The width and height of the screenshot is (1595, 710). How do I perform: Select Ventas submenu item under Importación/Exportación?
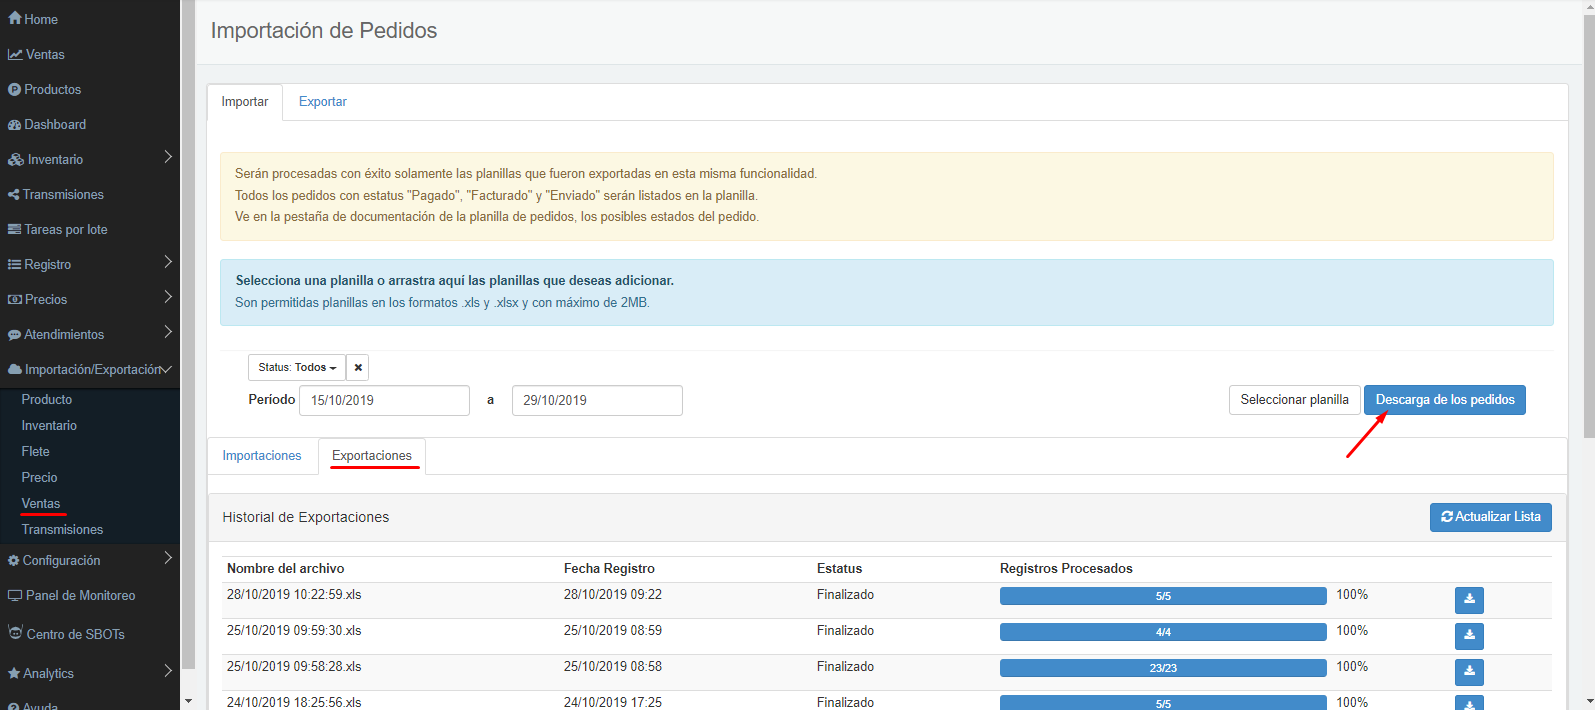pyautogui.click(x=41, y=504)
